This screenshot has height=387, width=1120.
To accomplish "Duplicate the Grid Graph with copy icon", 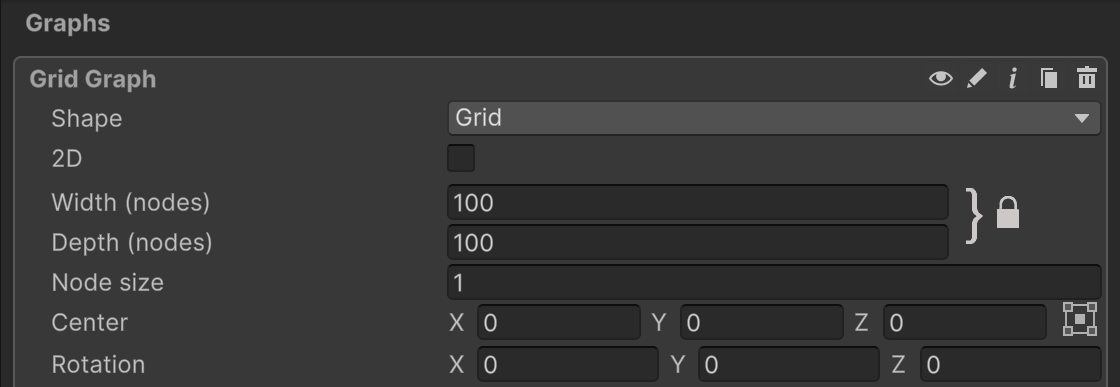I will click(1049, 78).
